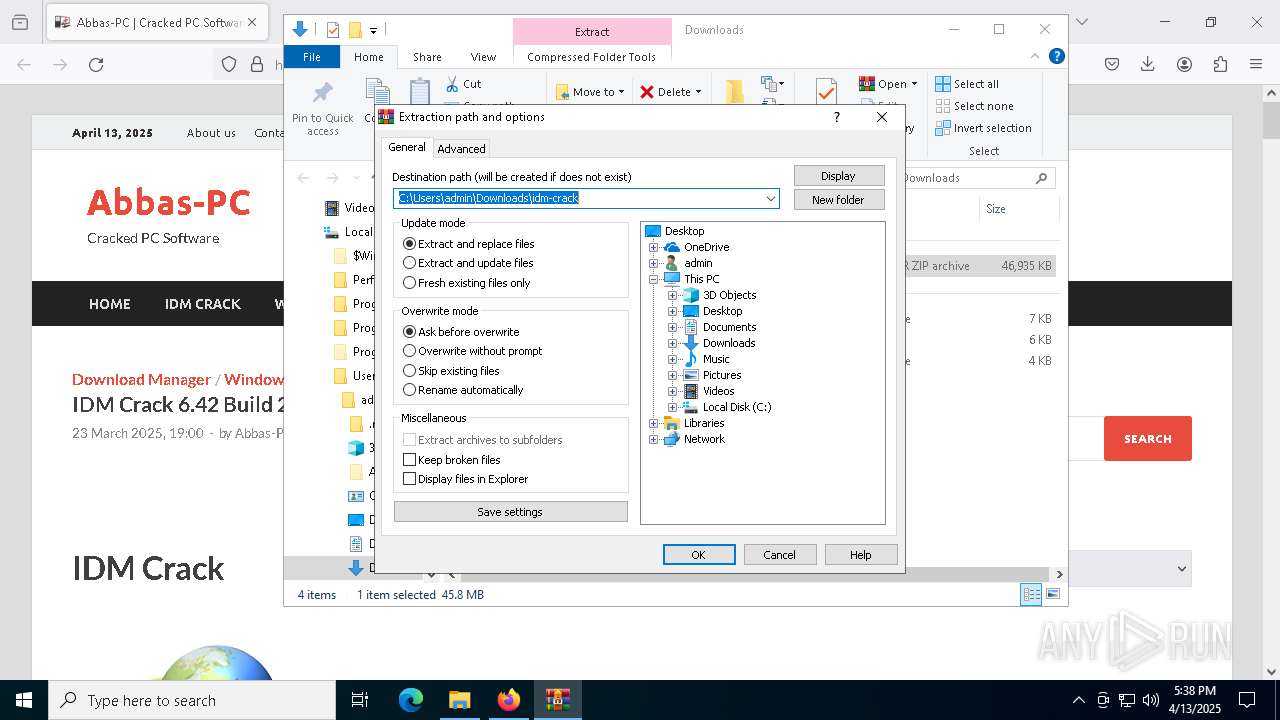Expand Downloads node in folder tree
This screenshot has height=720, width=1280.
(672, 343)
